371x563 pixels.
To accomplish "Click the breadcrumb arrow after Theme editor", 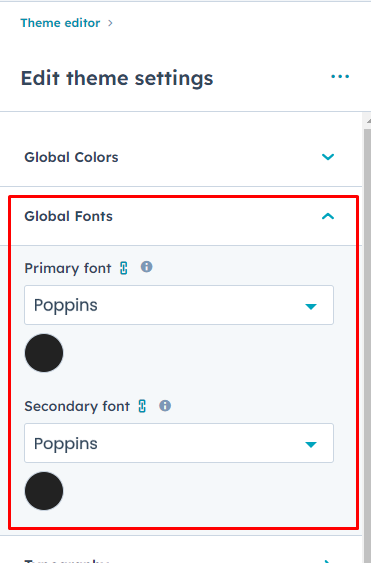I will 110,23.
